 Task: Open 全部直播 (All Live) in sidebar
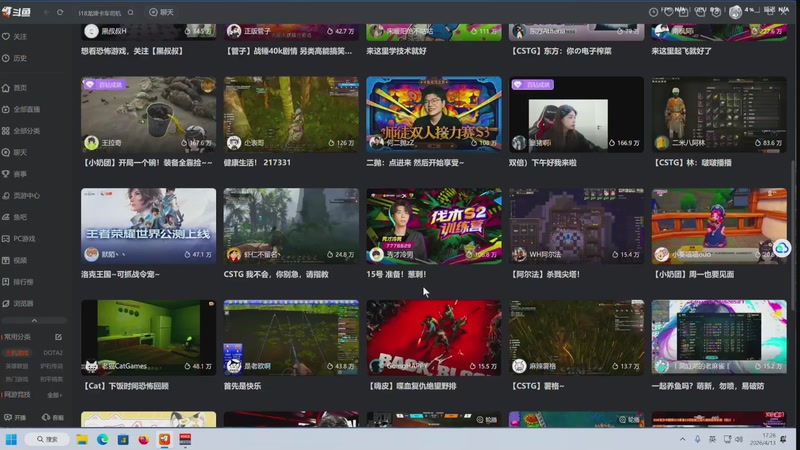[x=21, y=109]
